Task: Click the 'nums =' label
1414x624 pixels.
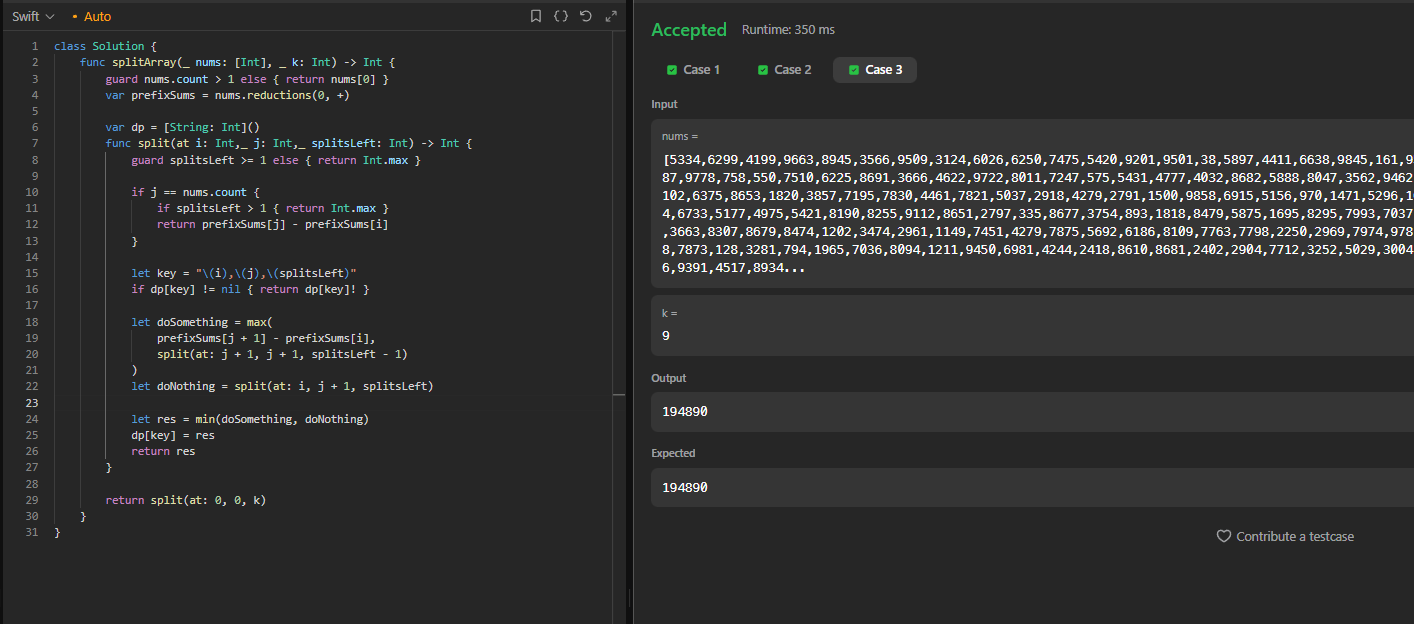Action: (x=680, y=136)
